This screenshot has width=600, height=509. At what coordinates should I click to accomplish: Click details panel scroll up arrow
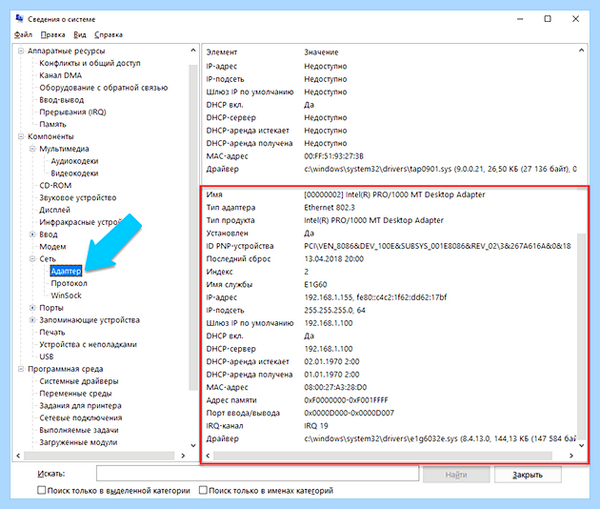click(581, 51)
